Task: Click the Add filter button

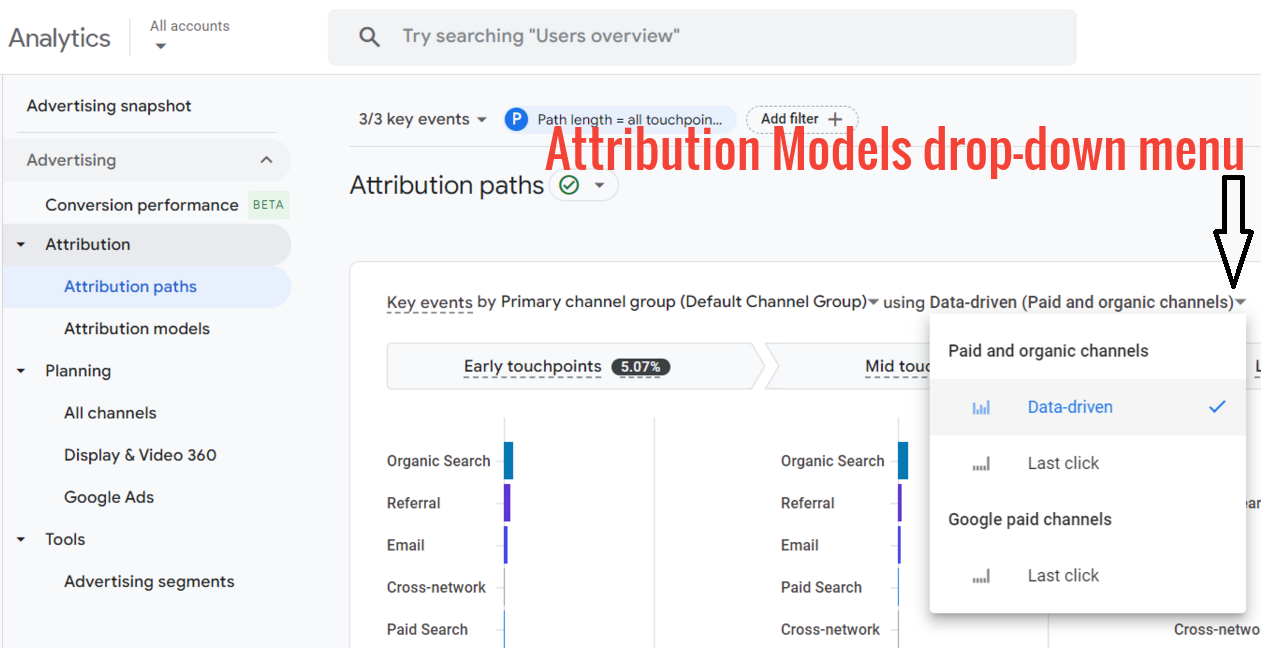Action: click(x=800, y=118)
